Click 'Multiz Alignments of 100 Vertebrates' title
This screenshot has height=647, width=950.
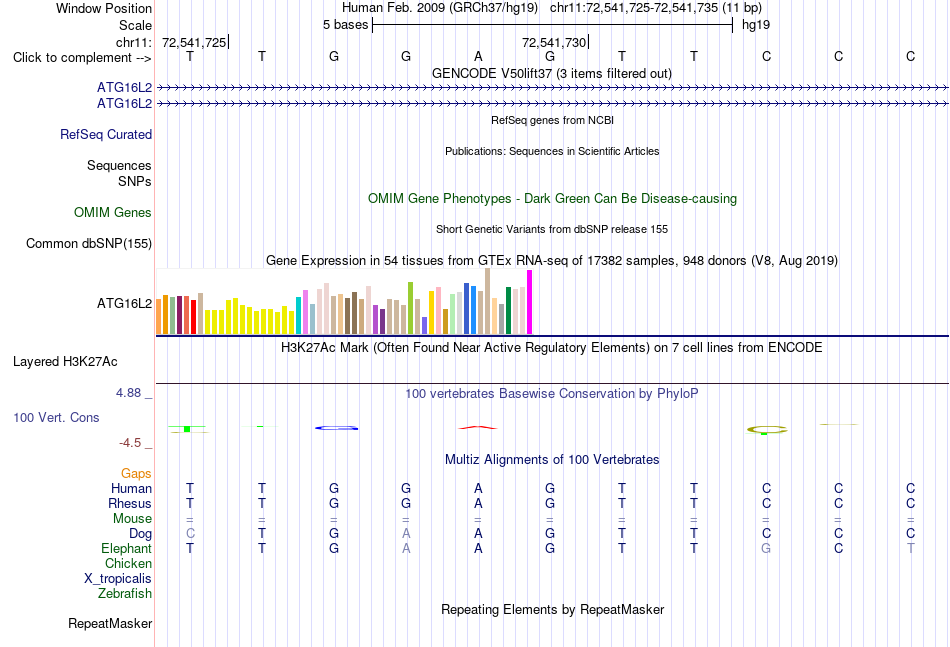click(x=552, y=460)
